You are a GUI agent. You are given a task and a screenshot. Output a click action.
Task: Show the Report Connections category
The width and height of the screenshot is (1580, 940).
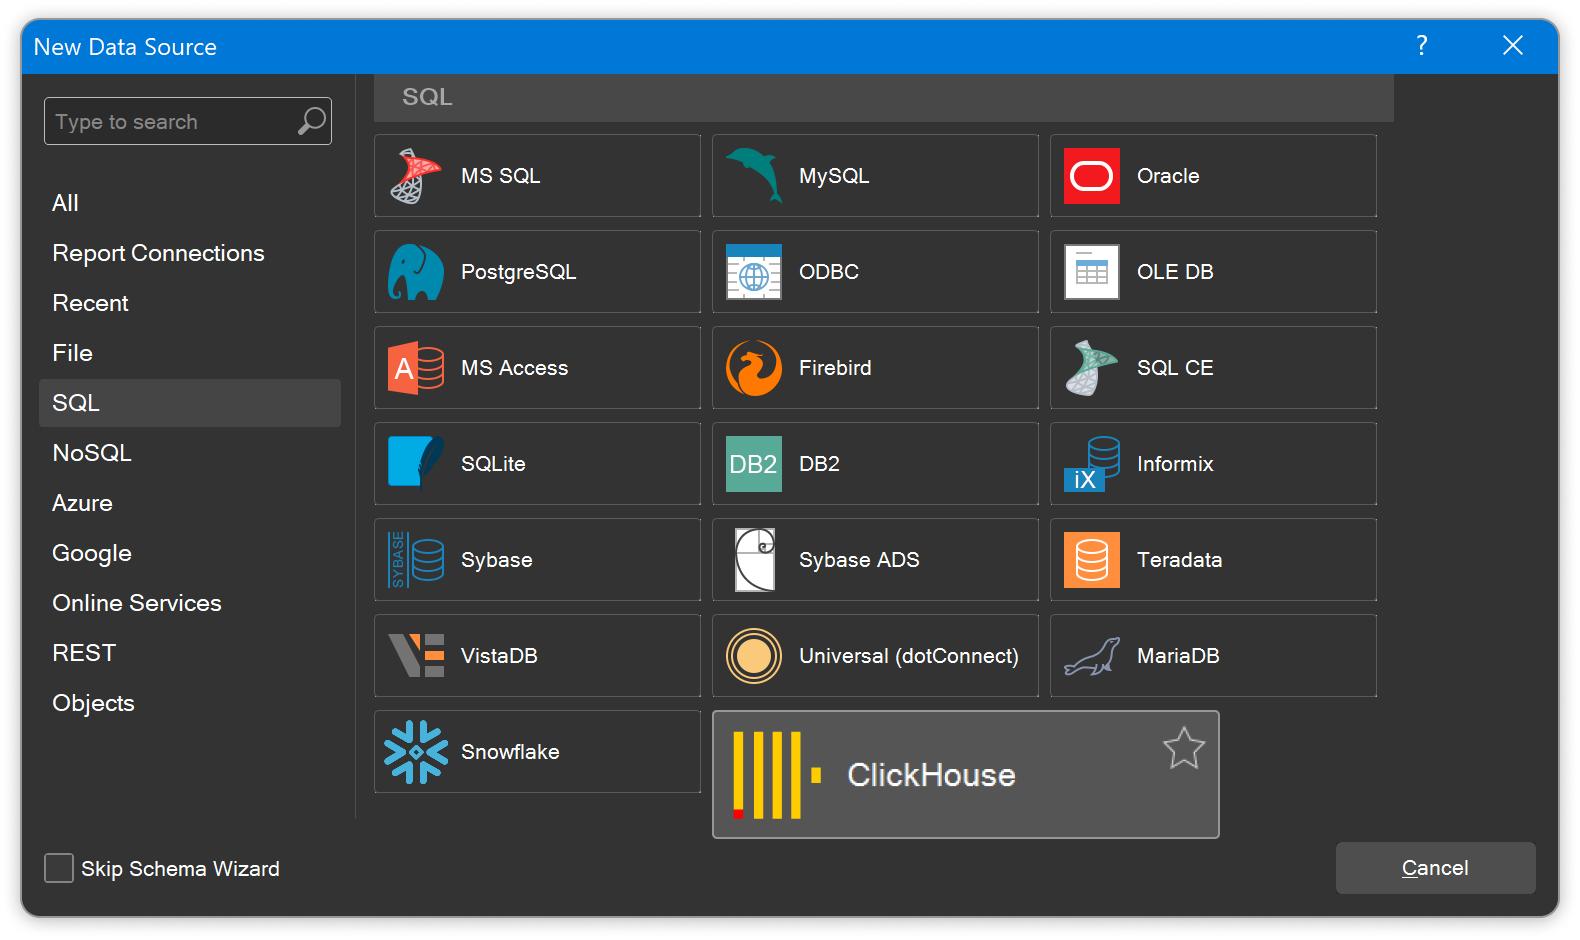point(158,253)
